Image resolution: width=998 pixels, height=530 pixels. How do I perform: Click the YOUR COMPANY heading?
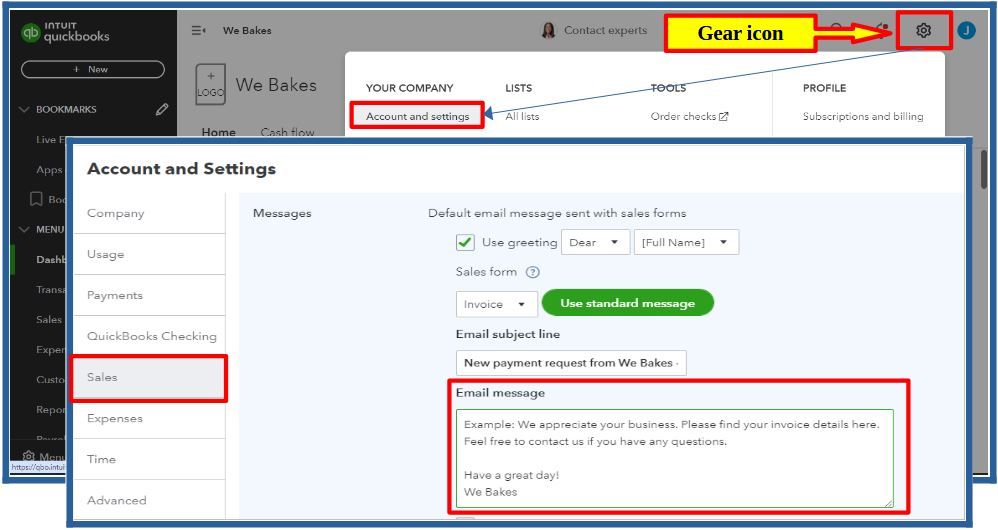click(x=409, y=88)
